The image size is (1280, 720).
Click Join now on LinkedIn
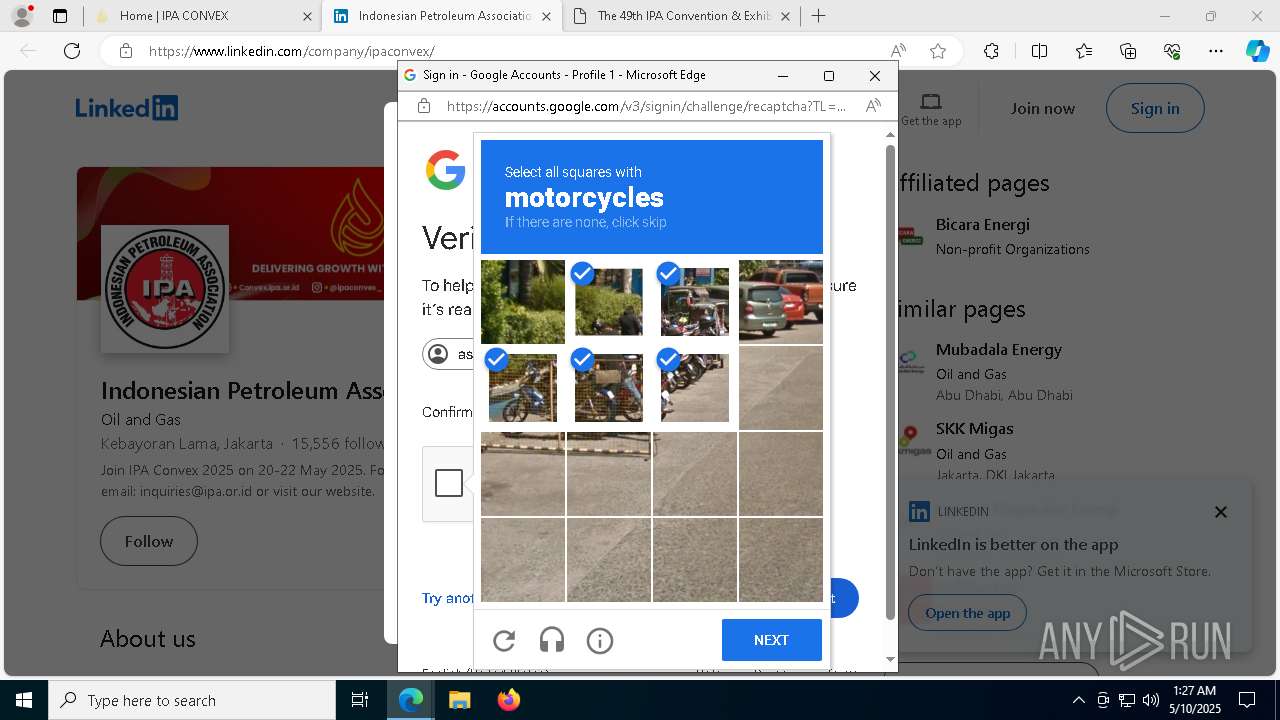[x=1042, y=108]
